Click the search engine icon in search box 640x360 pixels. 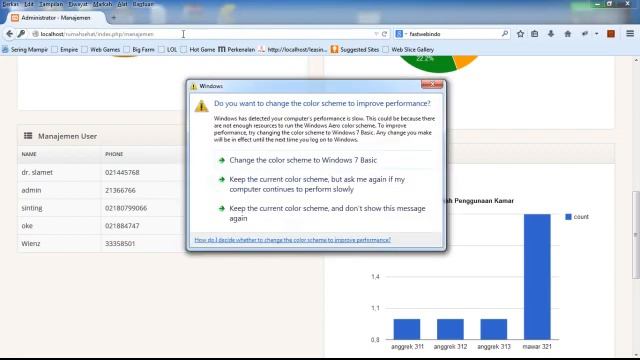coord(399,34)
